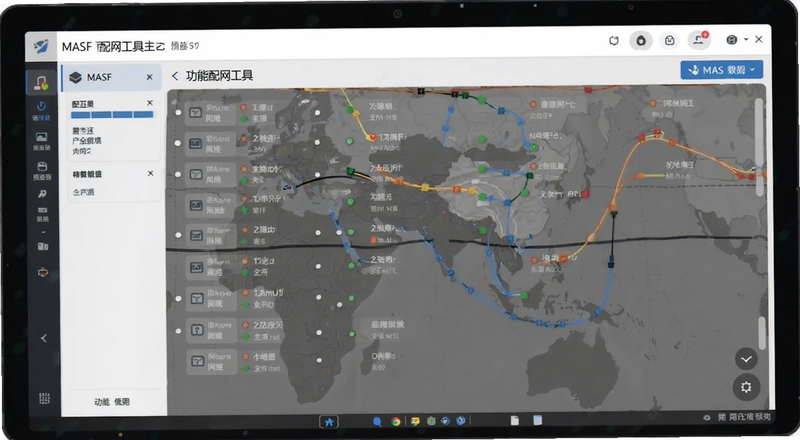Select the radio dot of eighth list row
The width and height of the screenshot is (800, 440).
coord(178,331)
